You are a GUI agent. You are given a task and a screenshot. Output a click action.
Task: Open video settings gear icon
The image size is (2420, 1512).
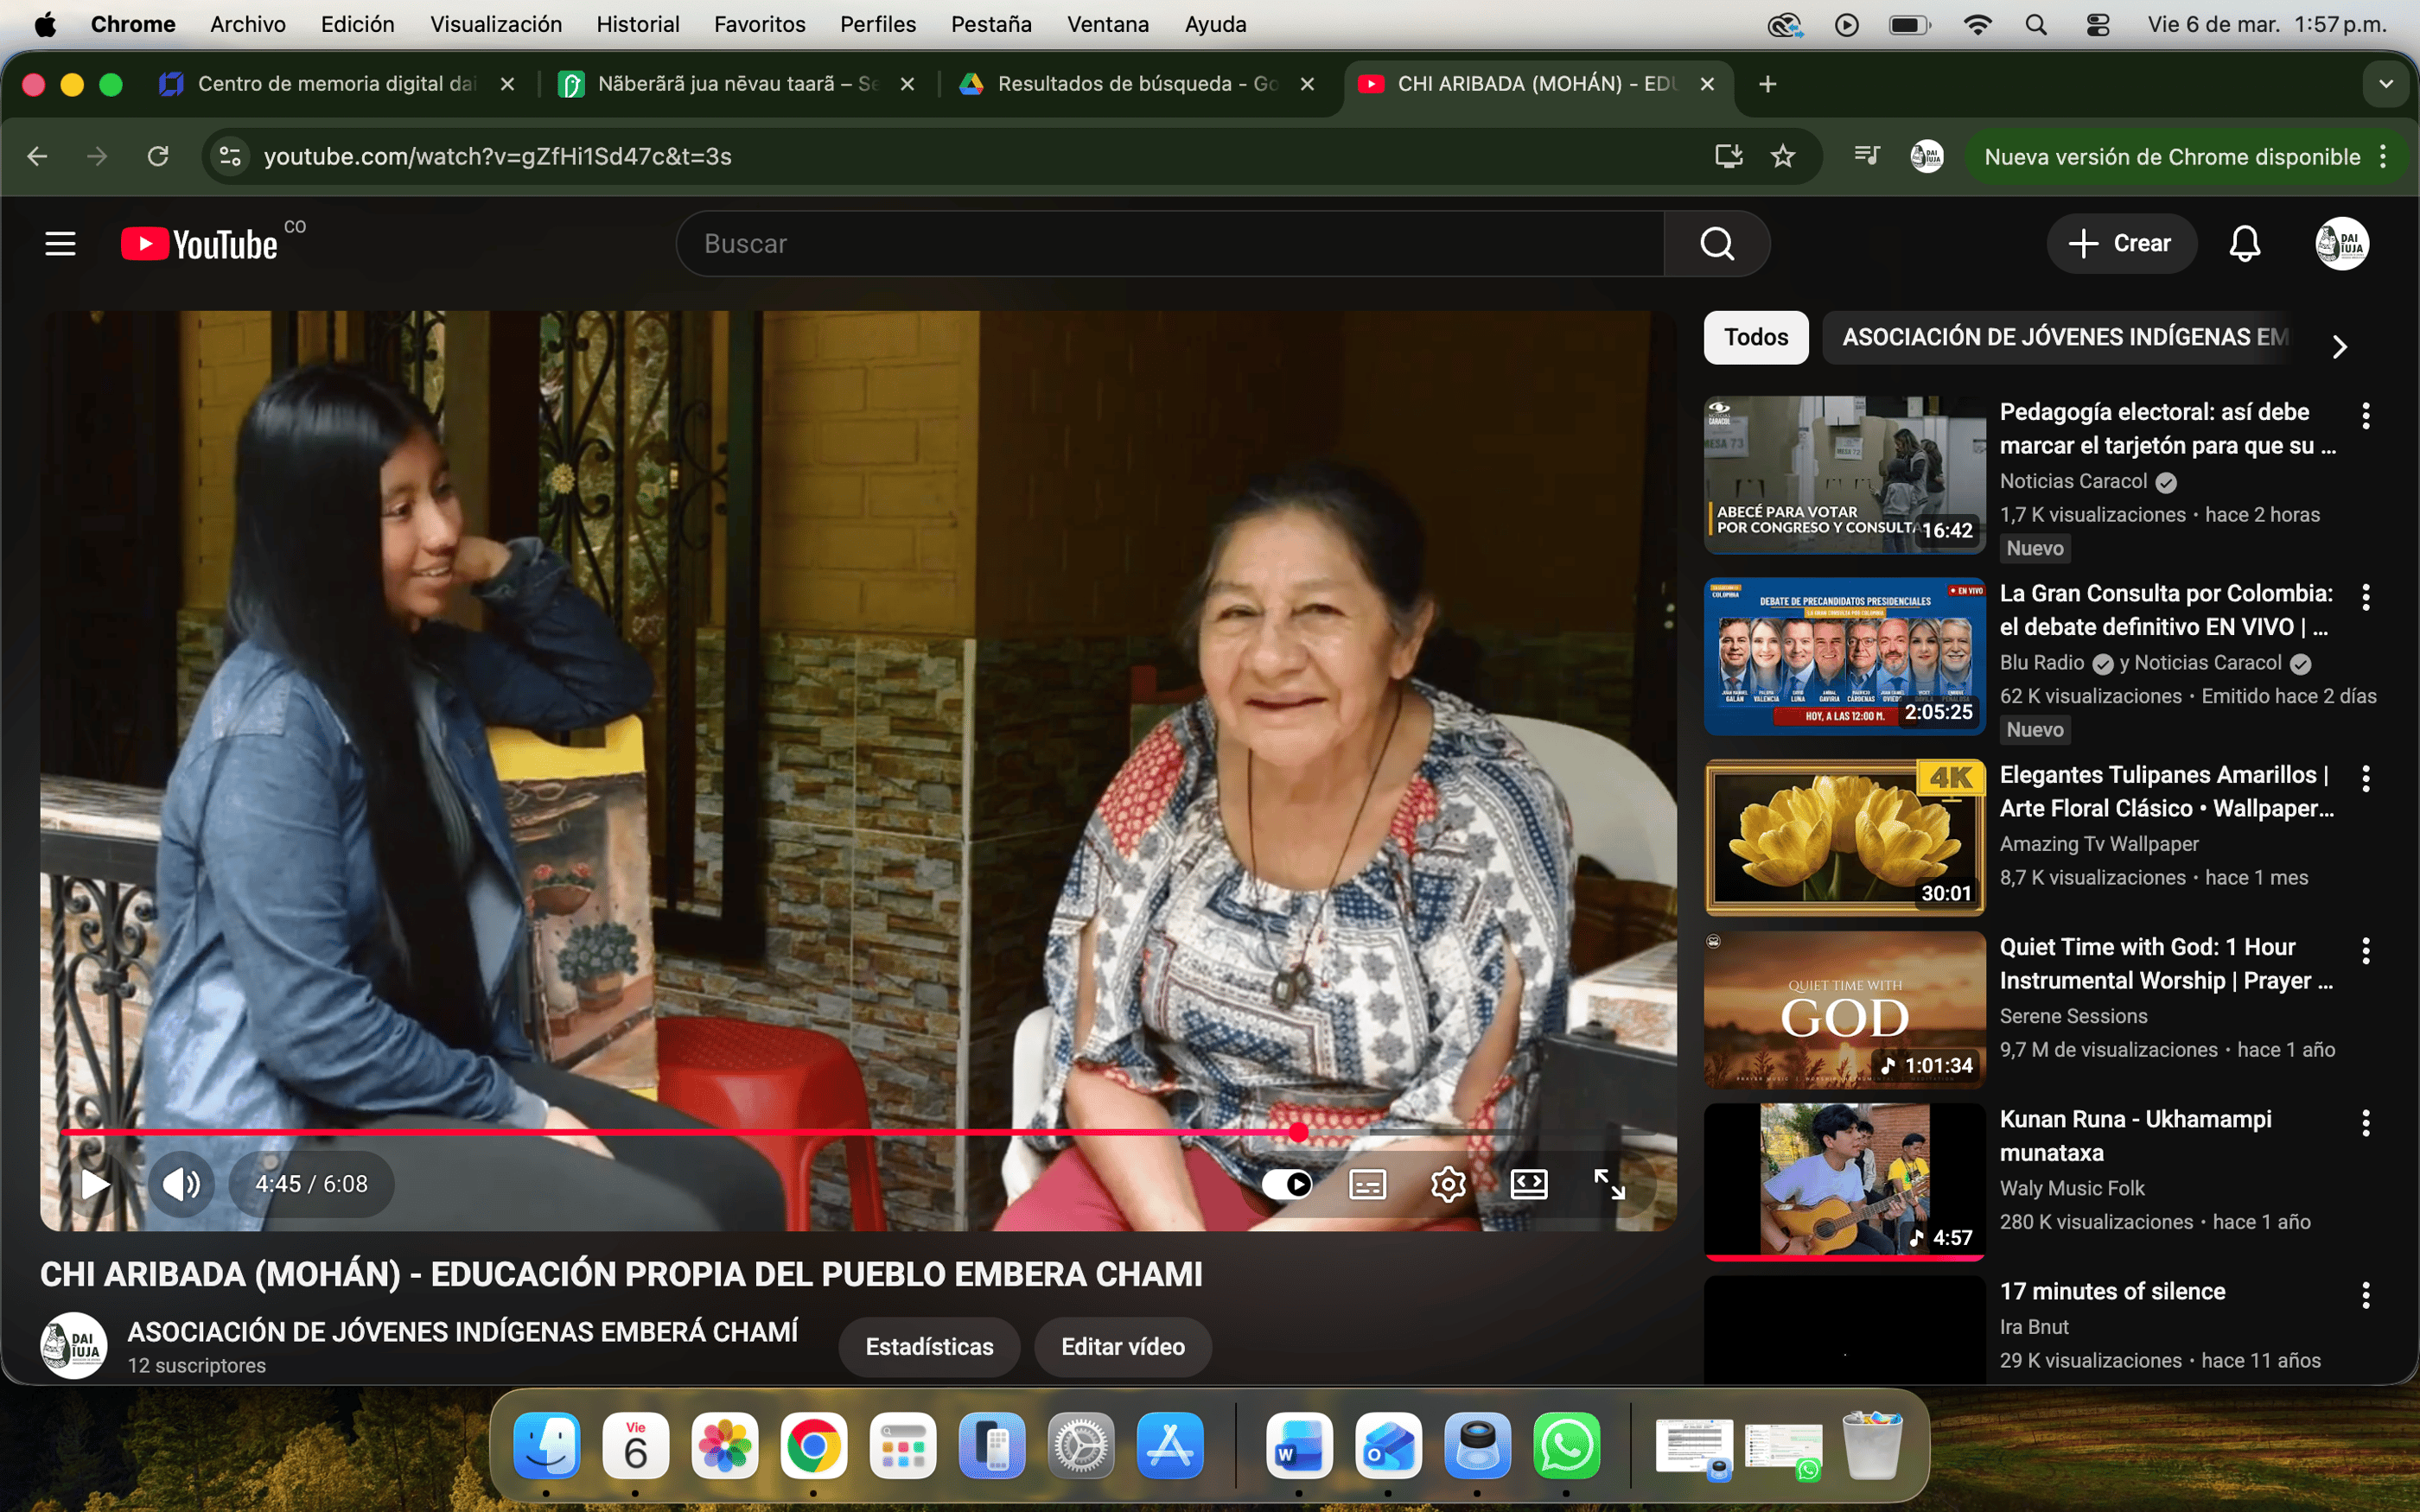[x=1447, y=1184]
